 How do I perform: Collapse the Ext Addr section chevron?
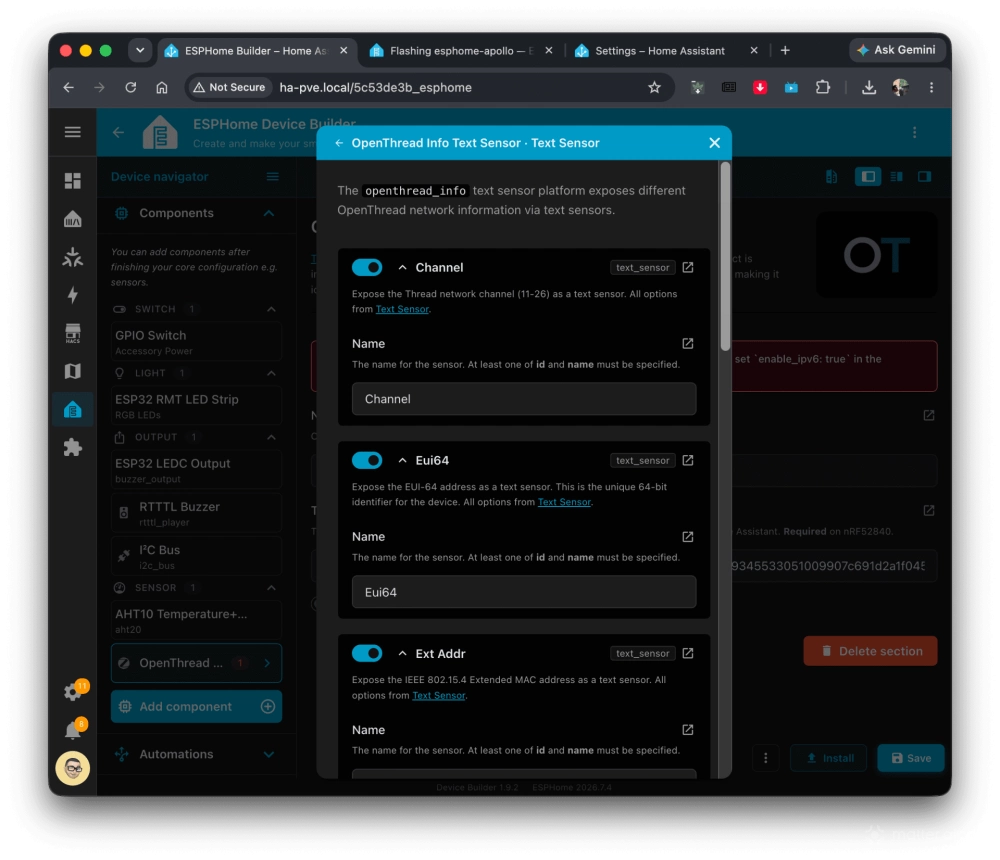click(x=402, y=653)
